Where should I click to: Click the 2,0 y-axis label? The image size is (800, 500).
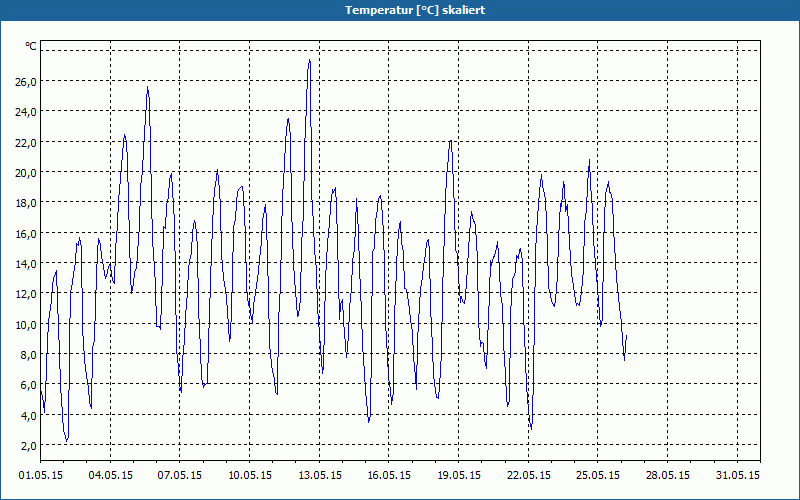(x=29, y=445)
